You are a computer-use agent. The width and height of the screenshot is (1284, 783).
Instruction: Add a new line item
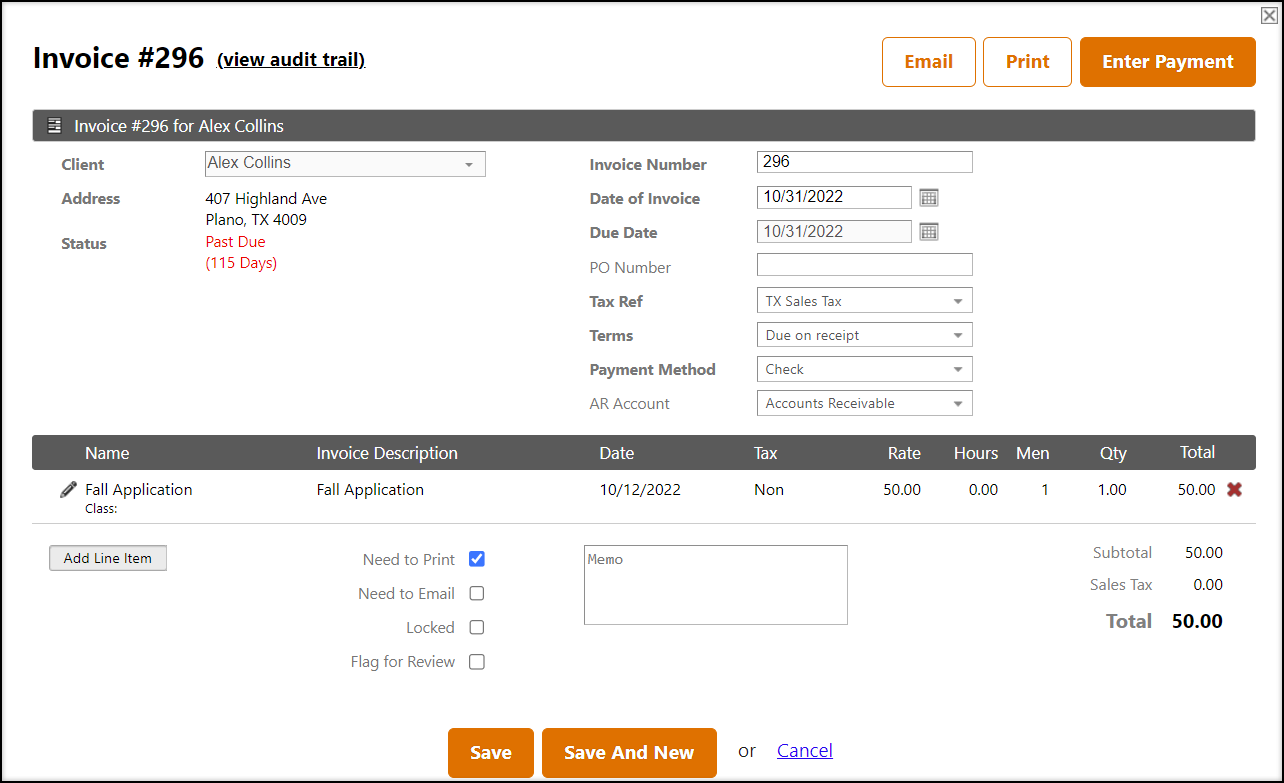coord(107,557)
